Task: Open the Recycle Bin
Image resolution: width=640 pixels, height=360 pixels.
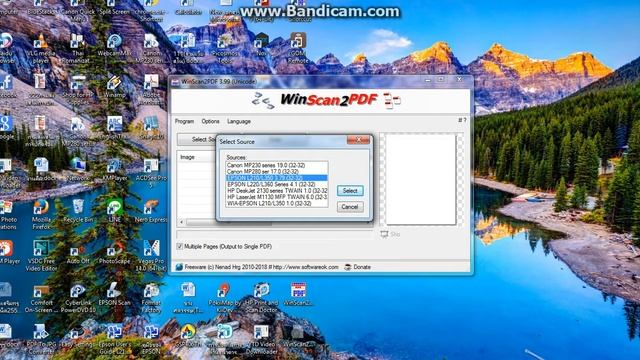Action: pos(78,211)
